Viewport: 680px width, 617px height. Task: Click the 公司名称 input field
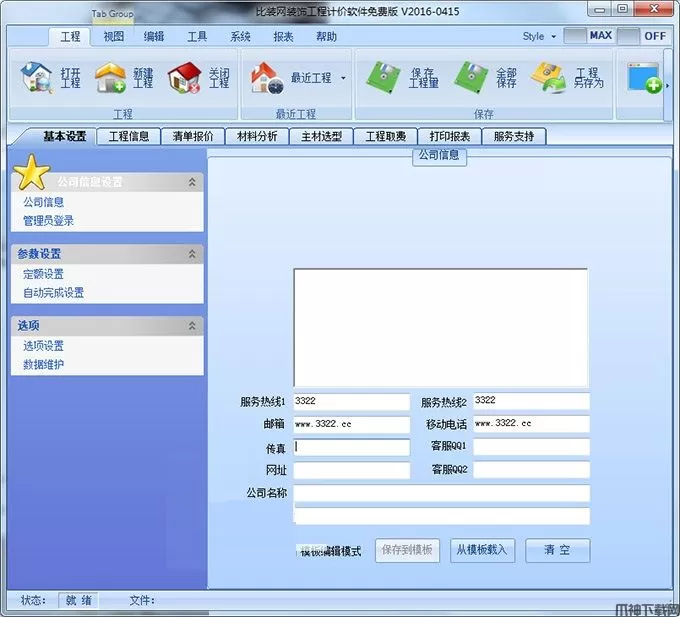441,493
